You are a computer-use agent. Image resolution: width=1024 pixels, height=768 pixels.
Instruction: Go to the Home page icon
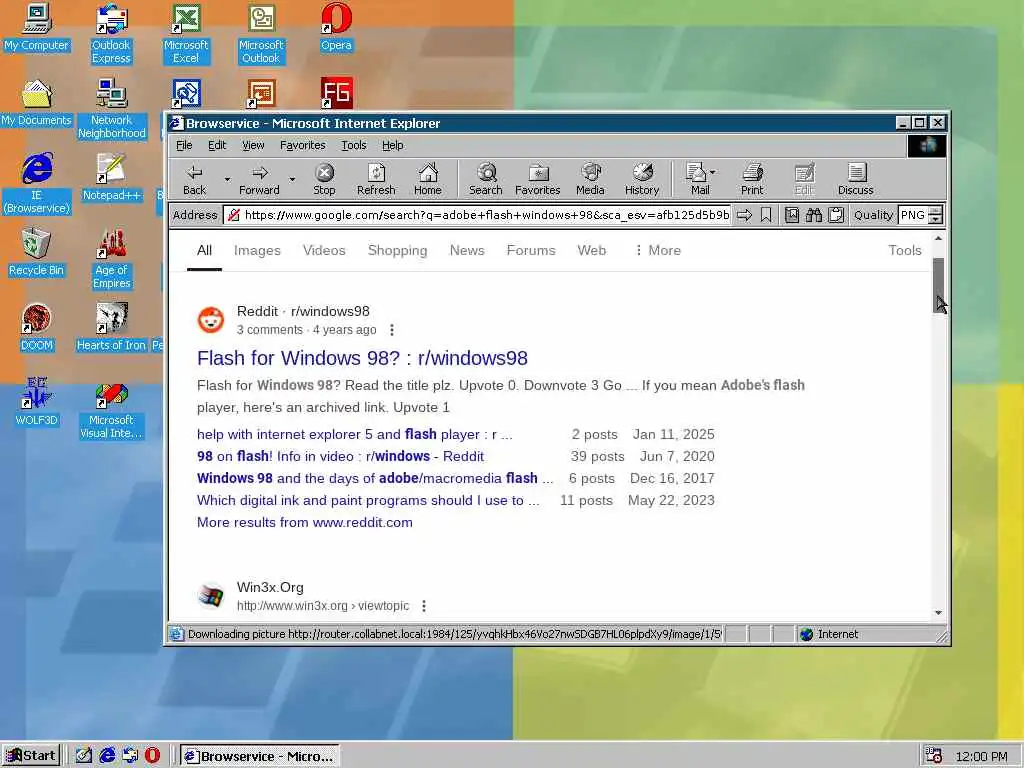[x=428, y=180]
